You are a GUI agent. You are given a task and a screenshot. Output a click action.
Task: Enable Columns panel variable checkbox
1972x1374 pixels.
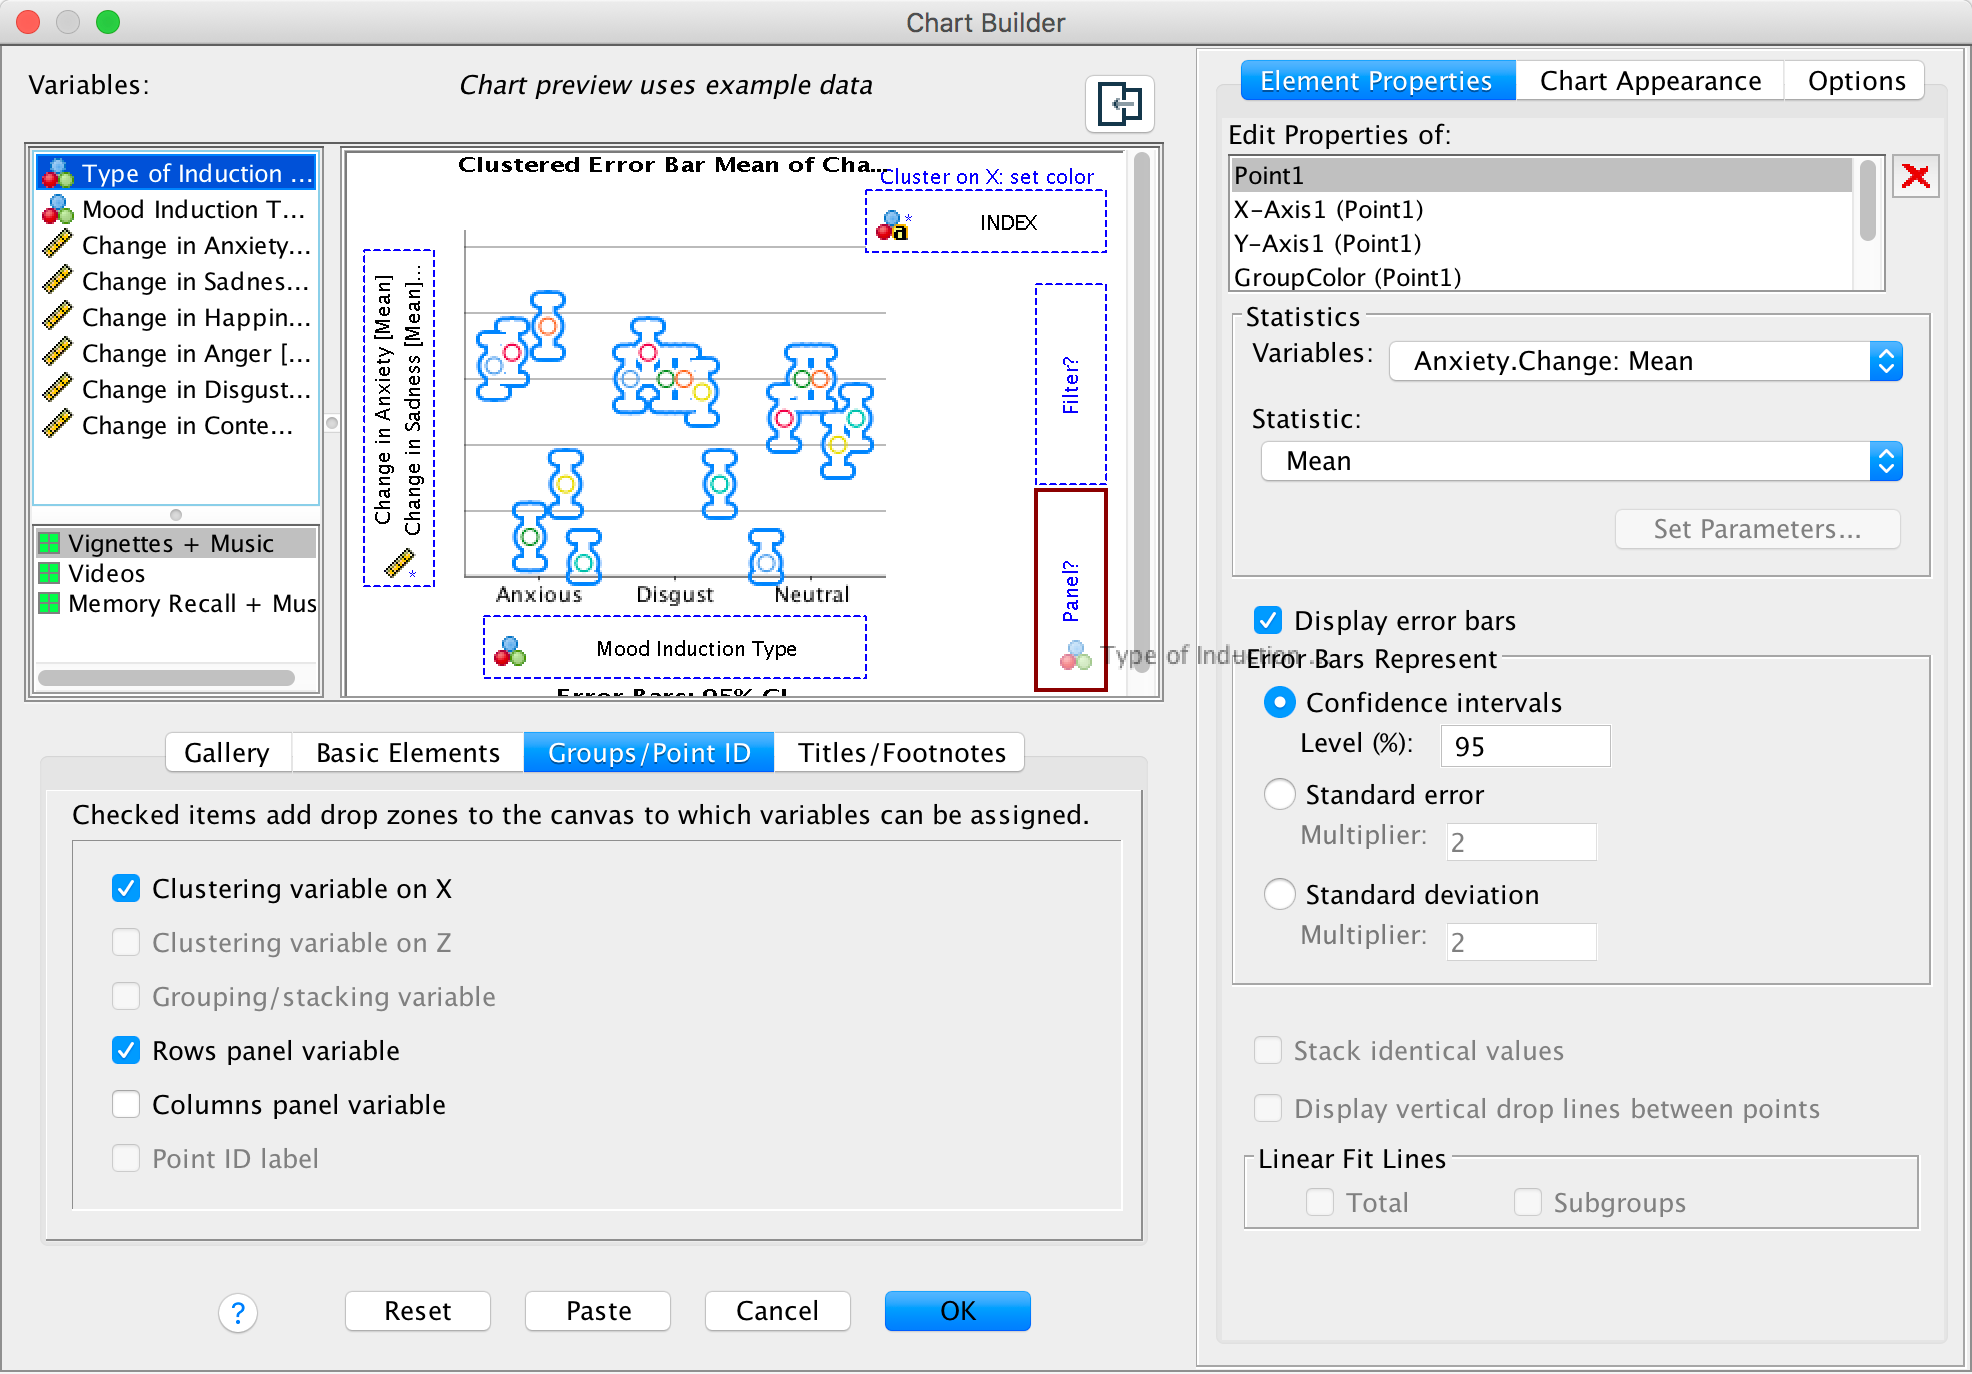click(126, 1104)
